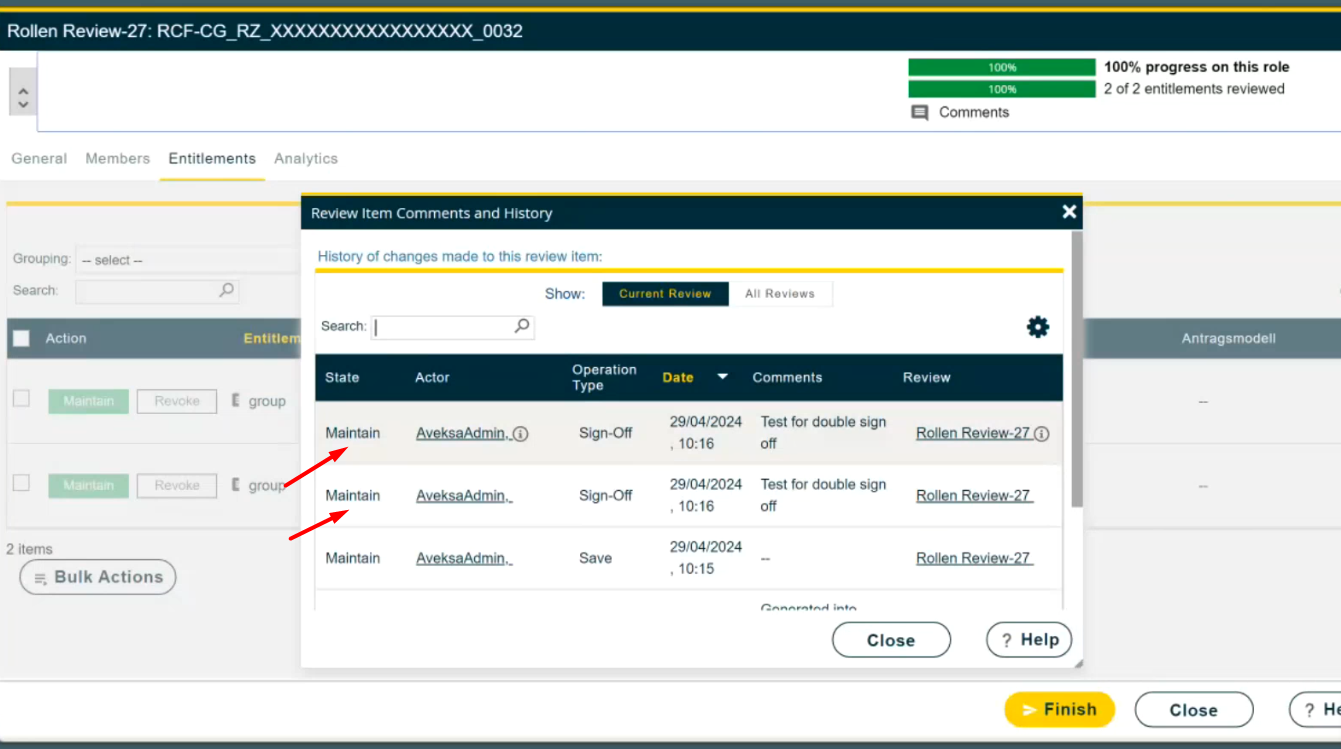Switch to the Members tab
This screenshot has width=1341, height=749.
tap(117, 159)
